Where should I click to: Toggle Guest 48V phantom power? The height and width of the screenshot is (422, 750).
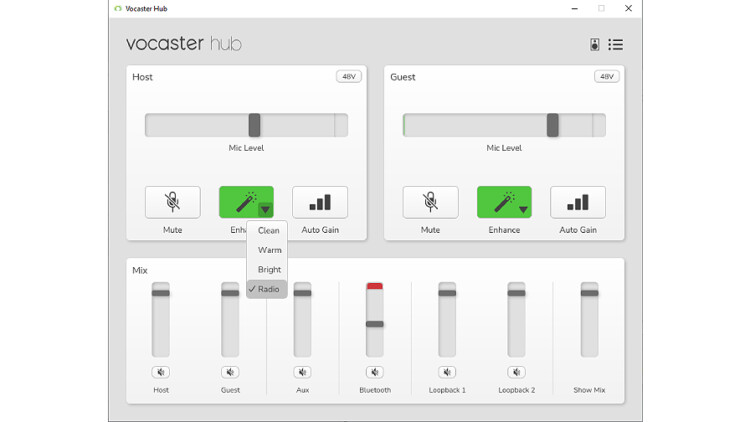607,77
